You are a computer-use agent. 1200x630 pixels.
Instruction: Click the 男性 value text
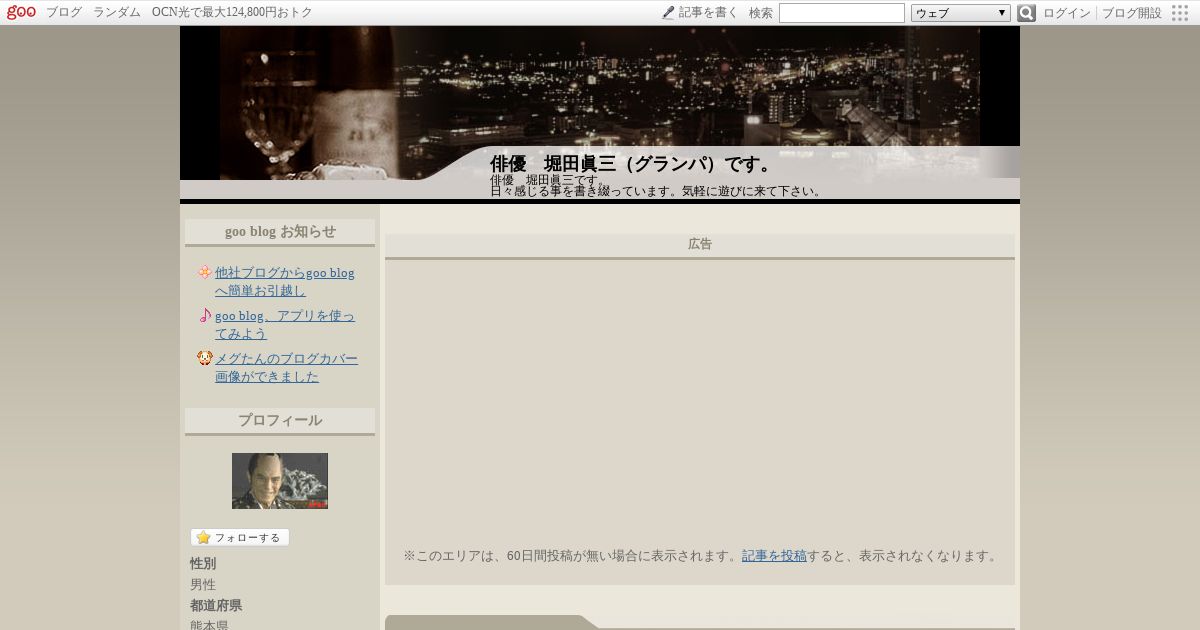tap(203, 584)
